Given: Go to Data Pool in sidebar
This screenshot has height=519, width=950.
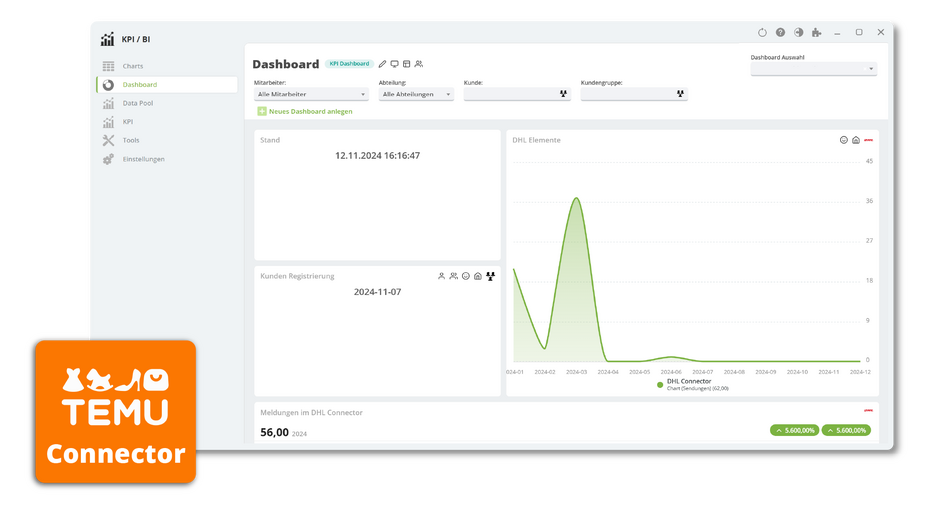Looking at the screenshot, I should [x=138, y=103].
